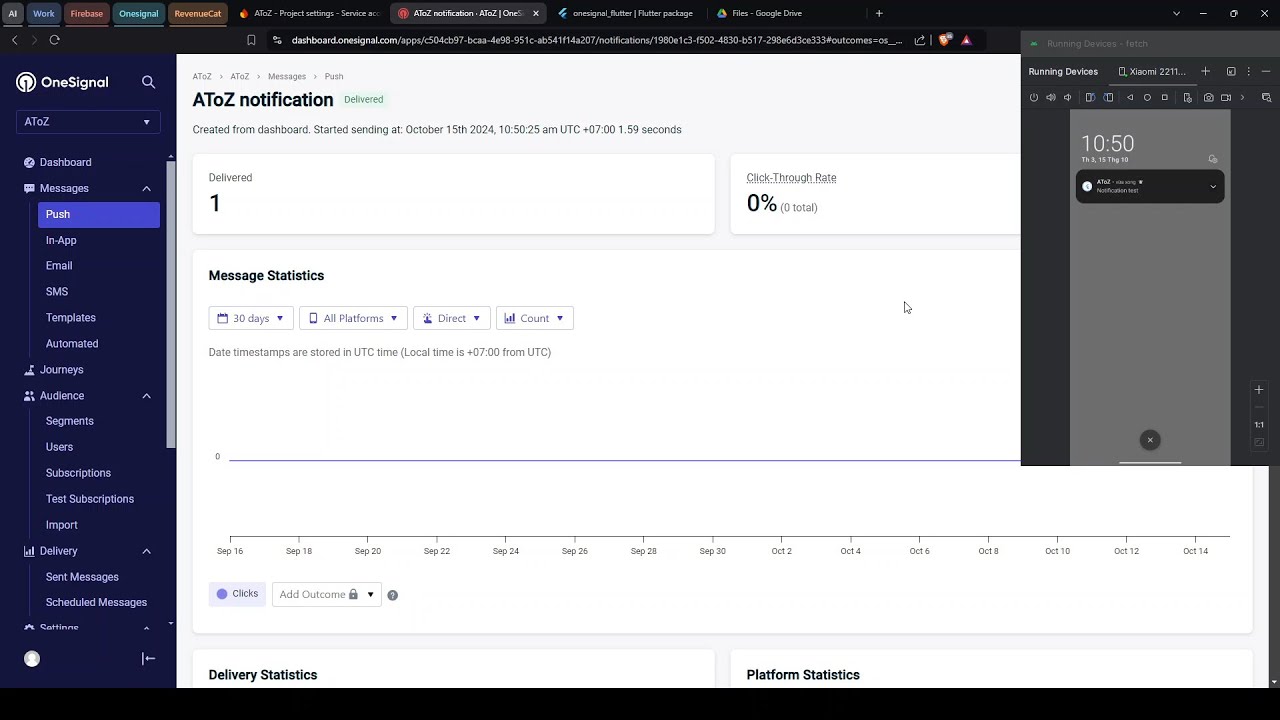Open In-App messages in sidebar
The width and height of the screenshot is (1280, 720).
pyautogui.click(x=61, y=240)
